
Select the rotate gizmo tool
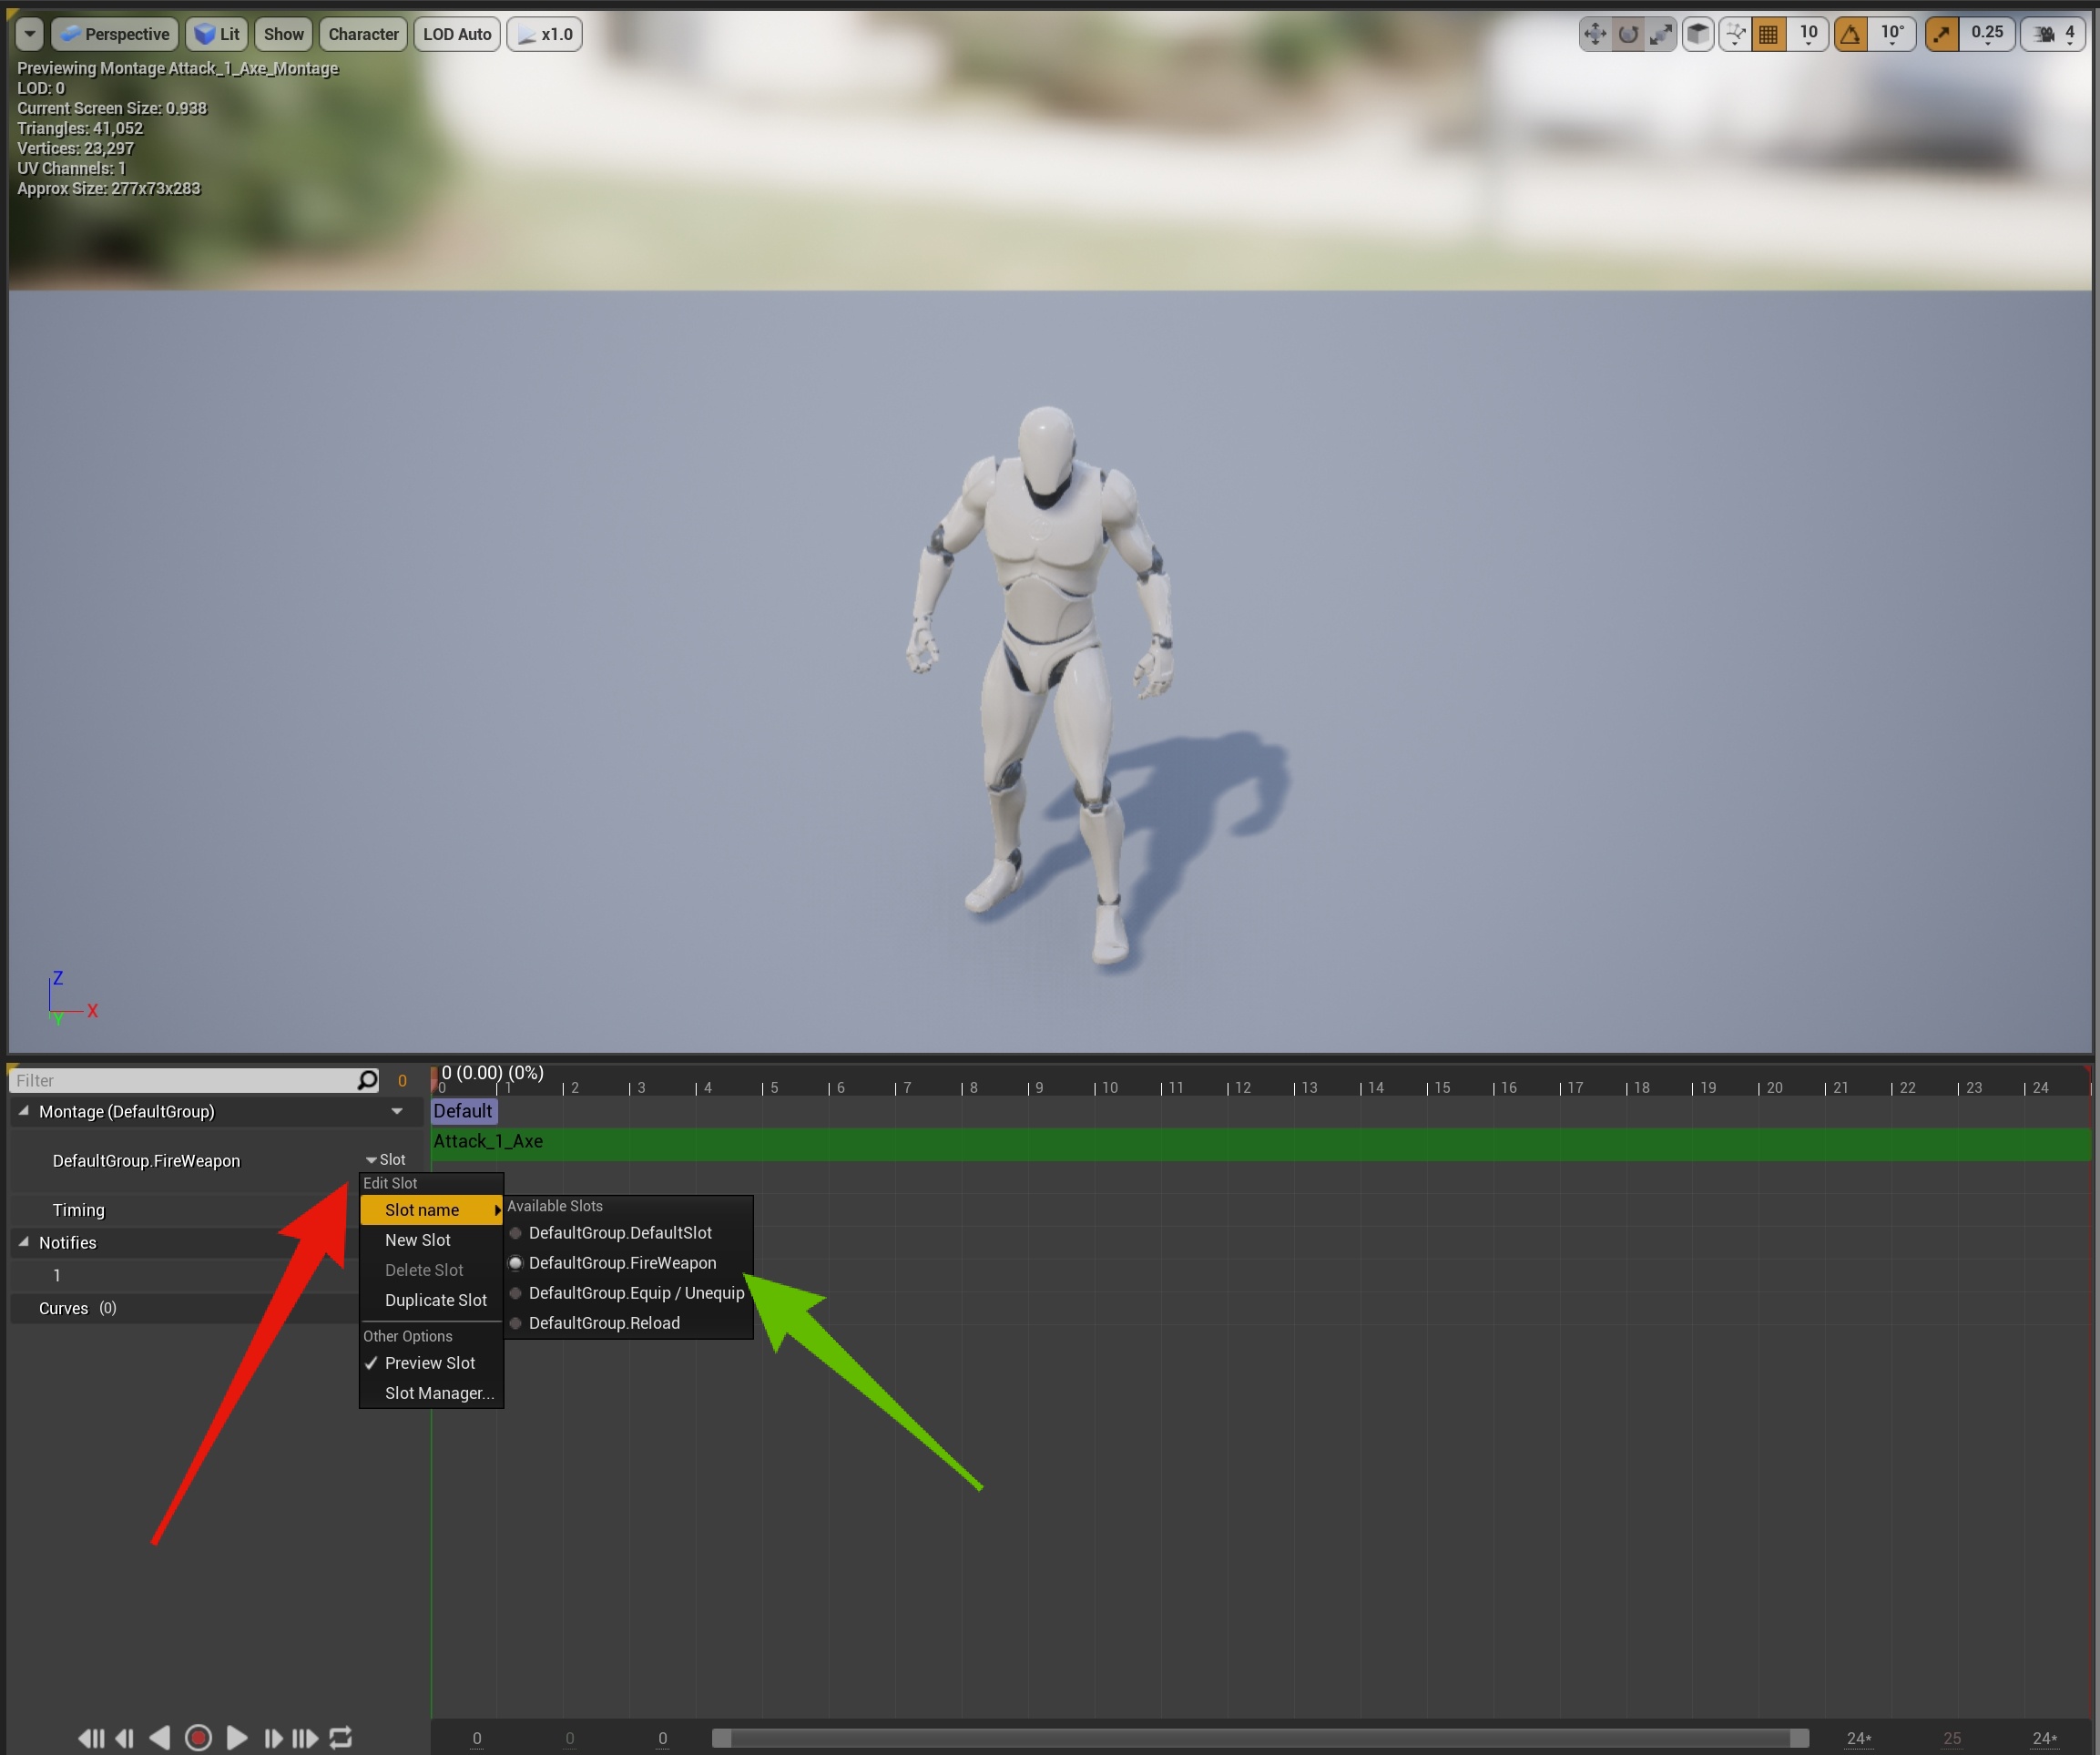coord(1628,34)
